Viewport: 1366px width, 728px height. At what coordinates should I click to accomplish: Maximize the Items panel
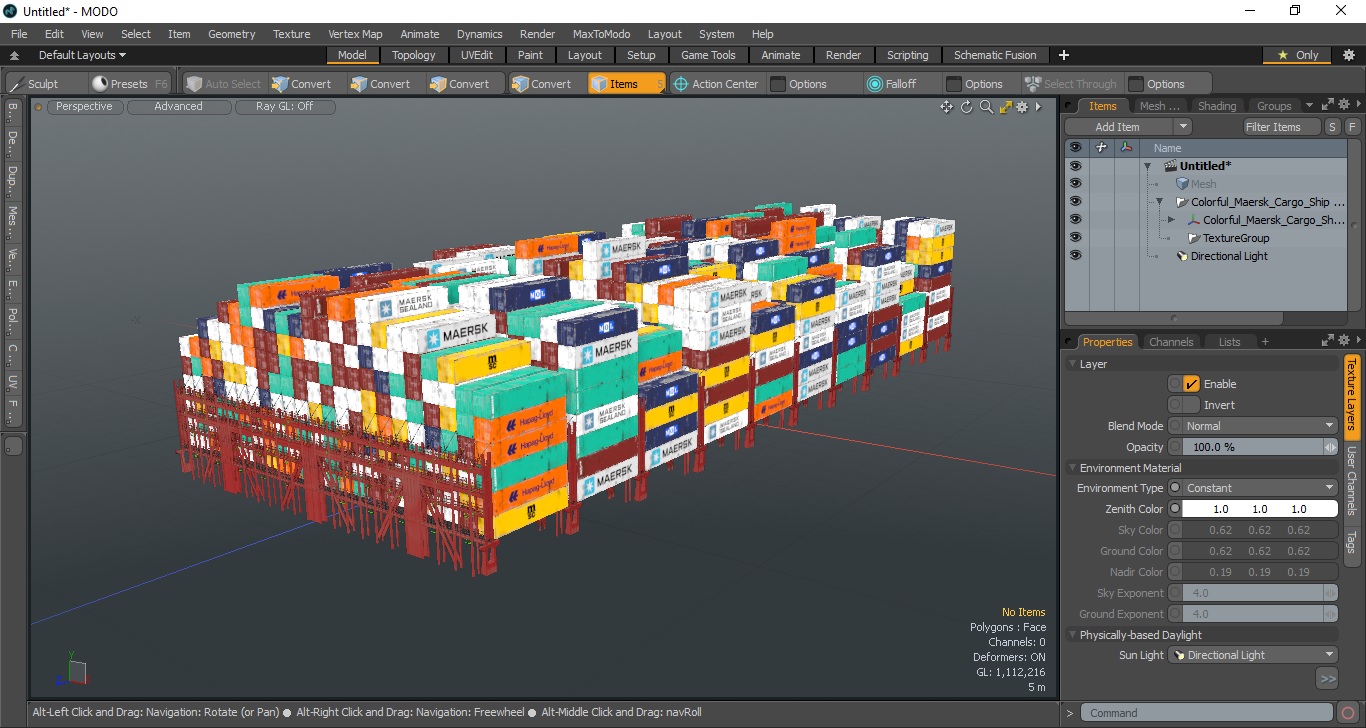1328,105
